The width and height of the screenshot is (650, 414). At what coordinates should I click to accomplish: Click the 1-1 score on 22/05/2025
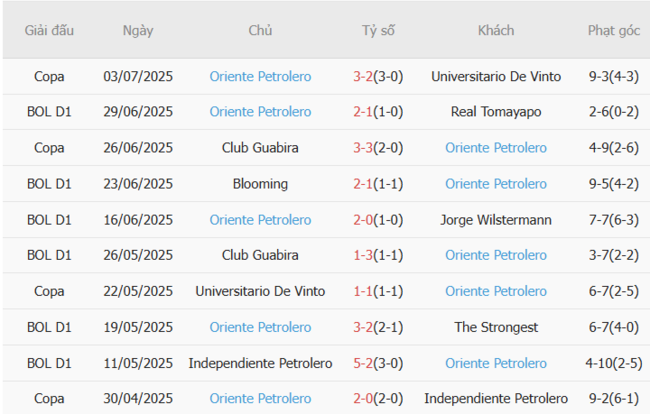pyautogui.click(x=363, y=291)
